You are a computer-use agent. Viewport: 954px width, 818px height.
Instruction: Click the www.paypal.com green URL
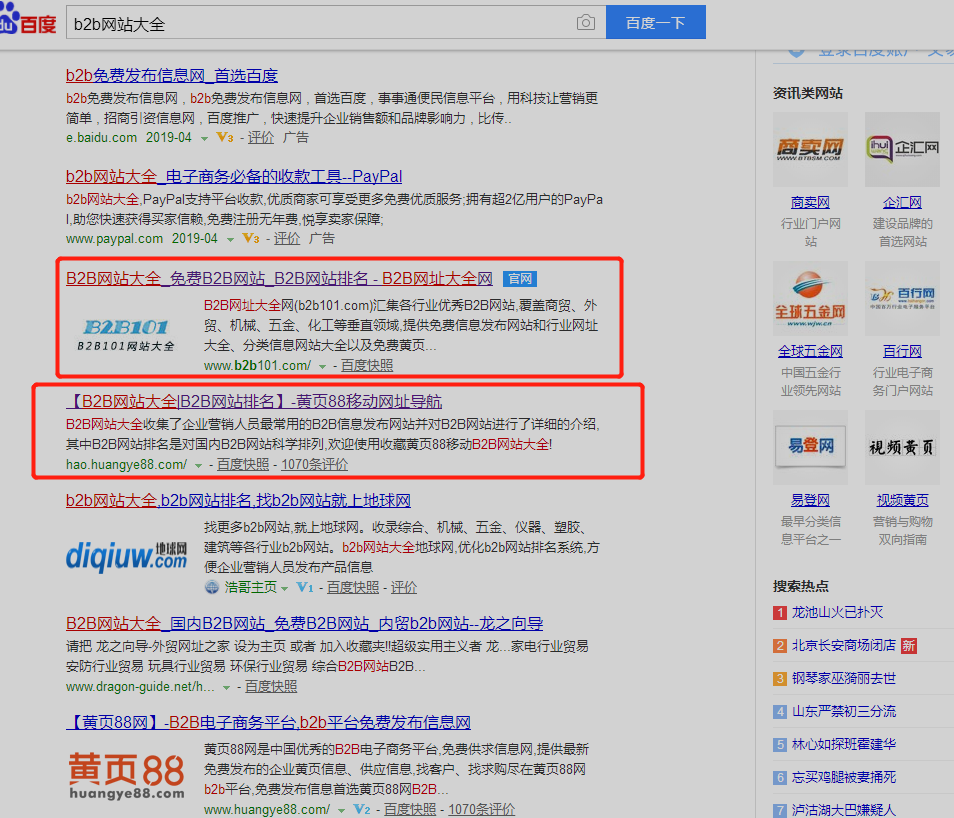pos(114,239)
